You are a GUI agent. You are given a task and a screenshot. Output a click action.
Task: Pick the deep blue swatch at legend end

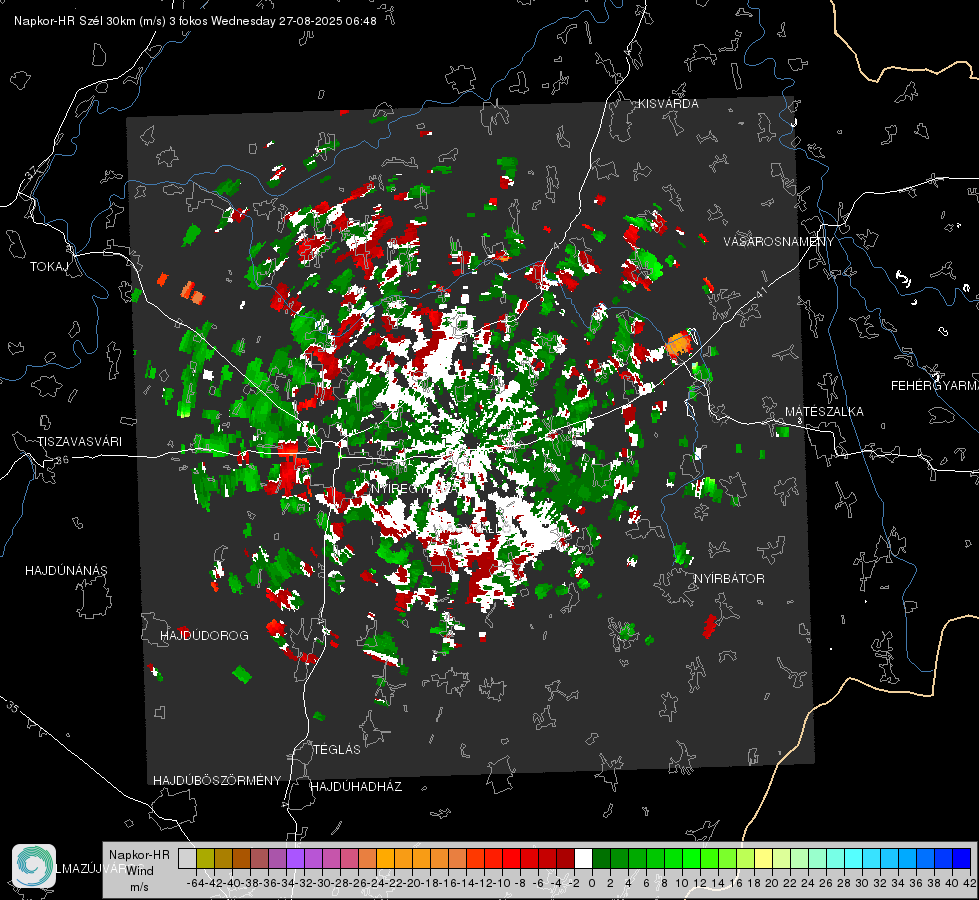(x=962, y=858)
